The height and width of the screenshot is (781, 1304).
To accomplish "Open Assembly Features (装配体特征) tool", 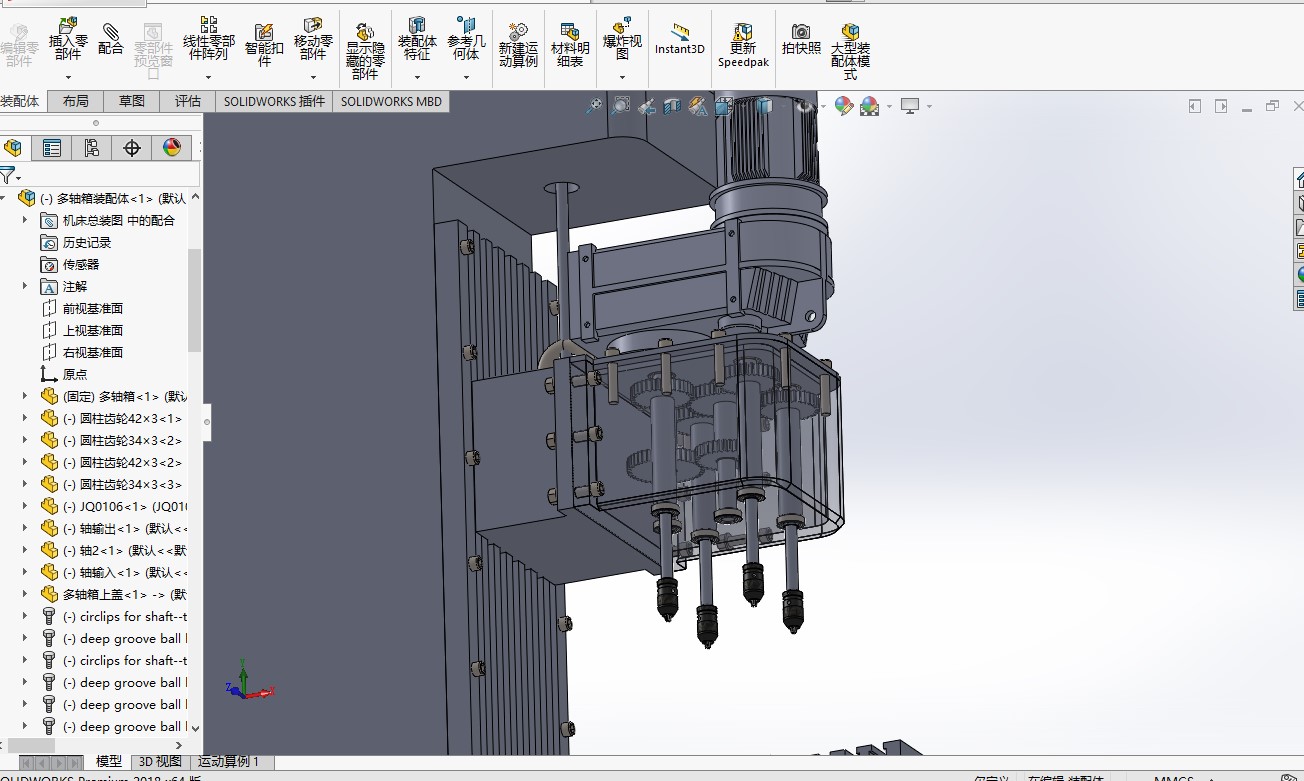I will 417,40.
